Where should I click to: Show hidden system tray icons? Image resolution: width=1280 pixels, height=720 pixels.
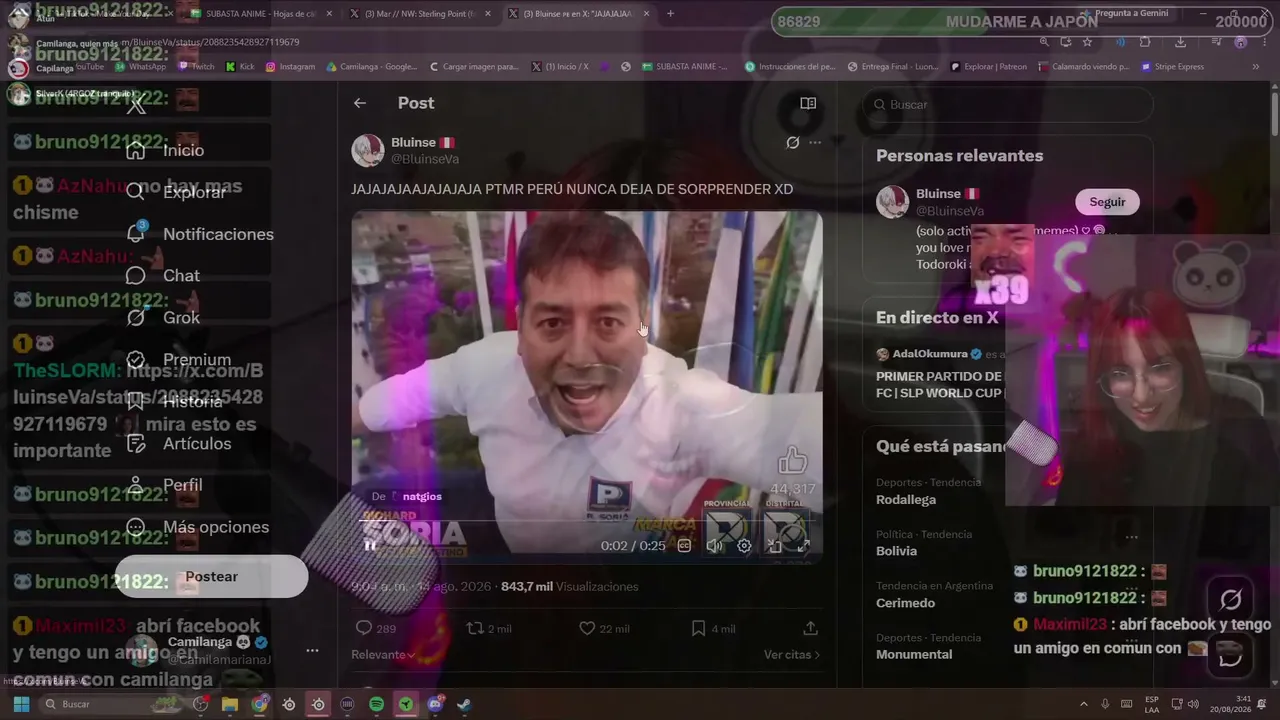pos(1083,704)
